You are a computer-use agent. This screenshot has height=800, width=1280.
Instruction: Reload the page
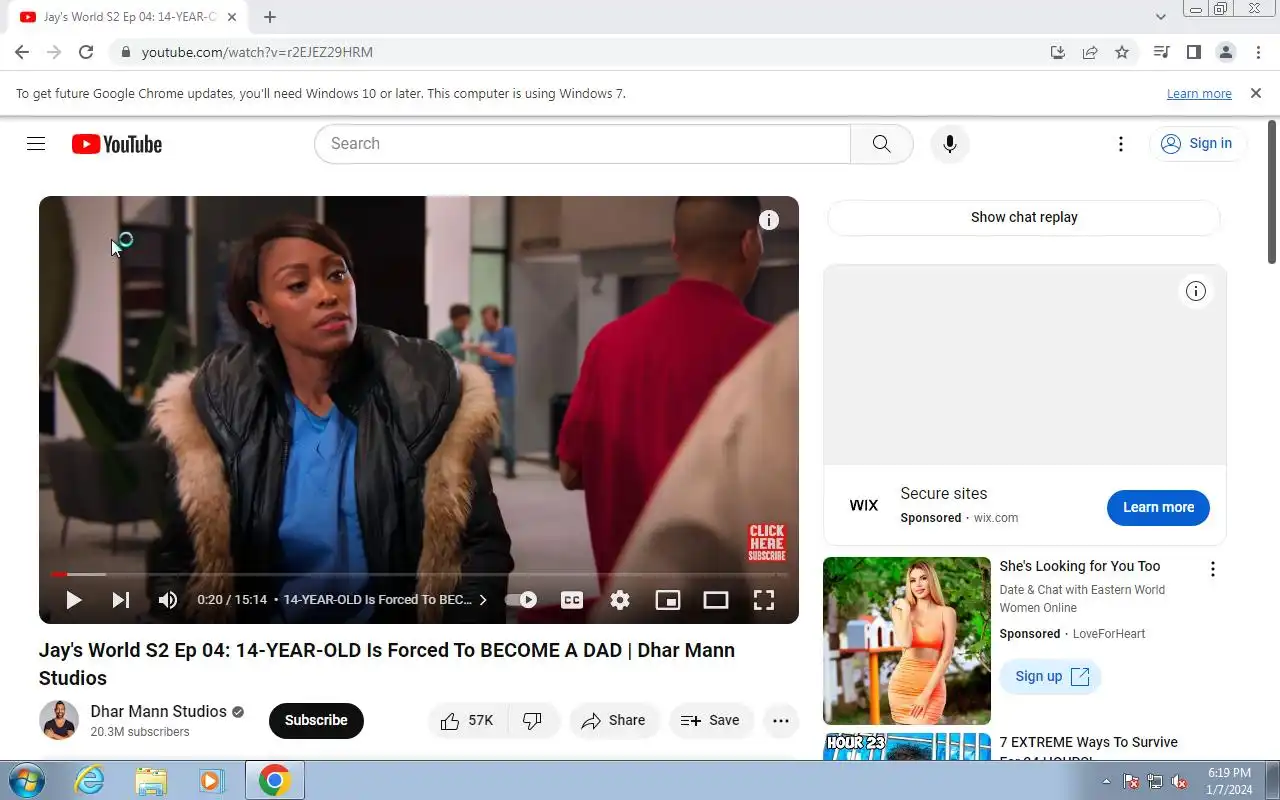coord(86,52)
